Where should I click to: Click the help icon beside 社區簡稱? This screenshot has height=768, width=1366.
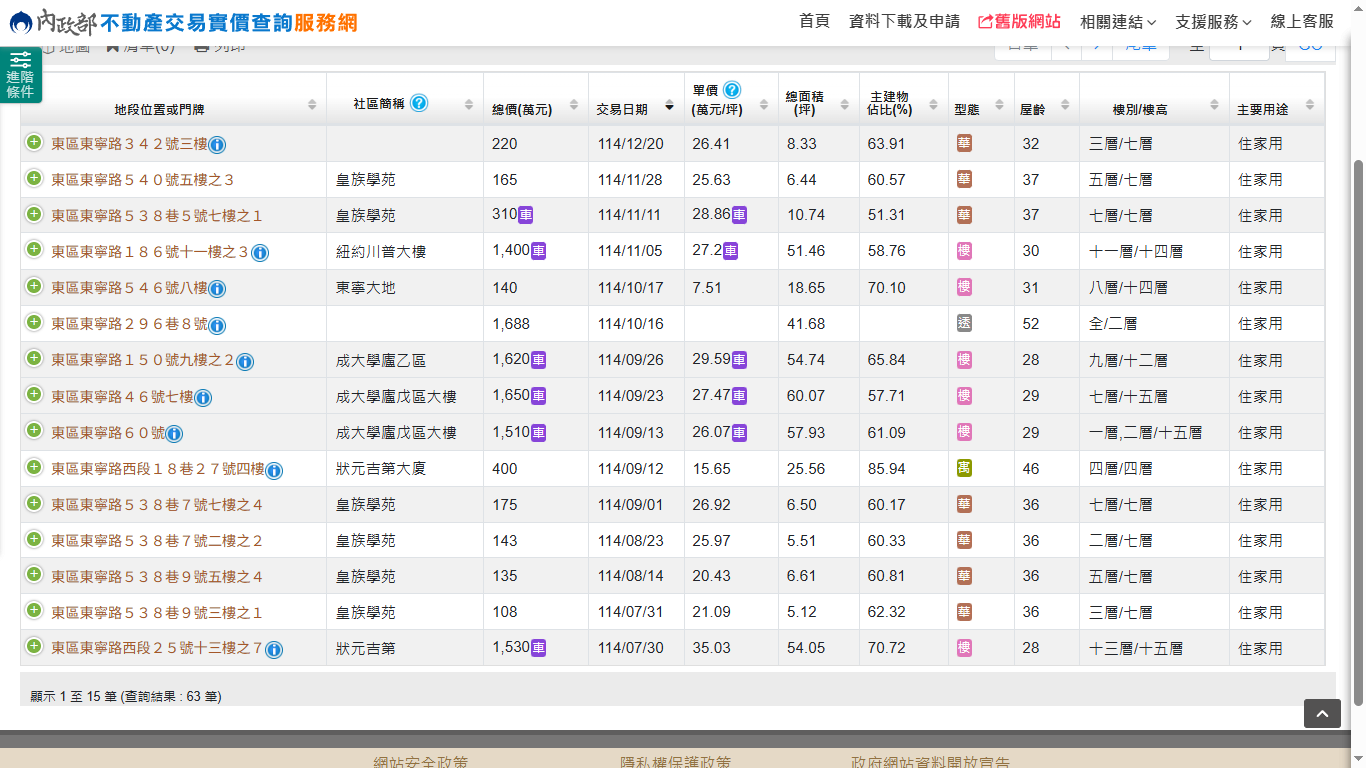click(x=419, y=103)
